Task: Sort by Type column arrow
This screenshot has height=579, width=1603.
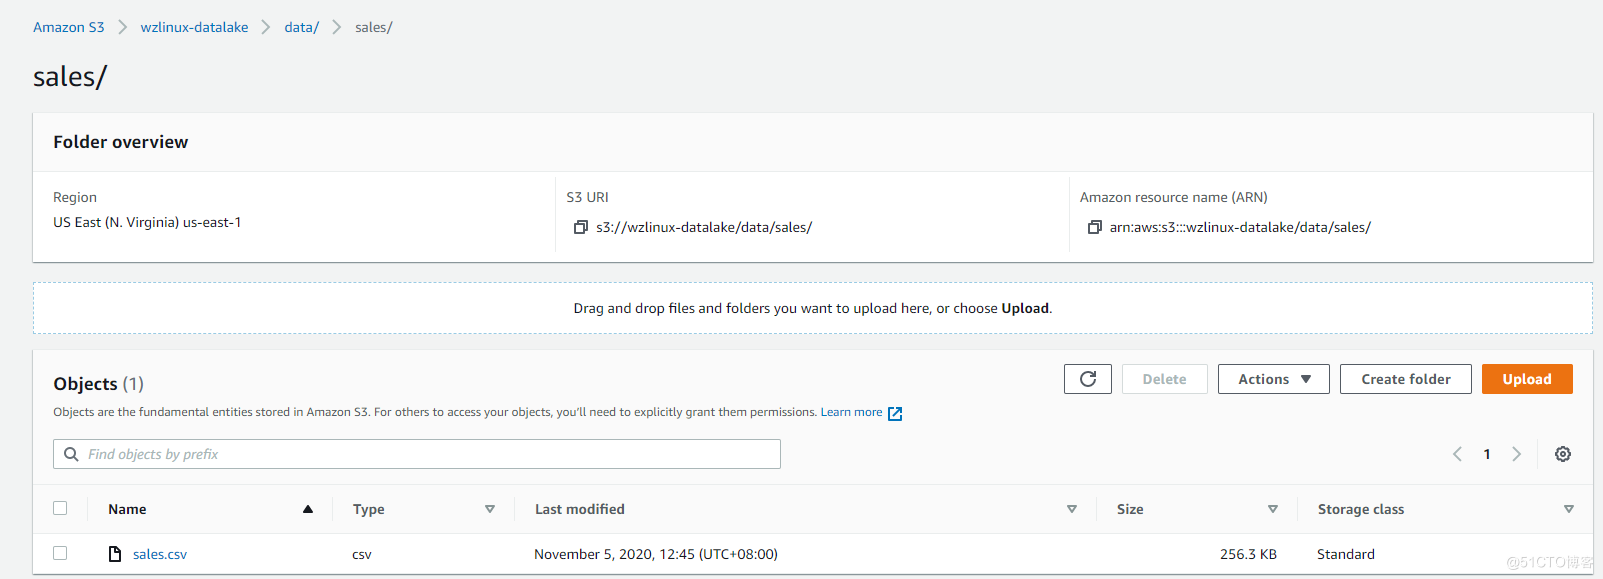Action: tap(490, 509)
